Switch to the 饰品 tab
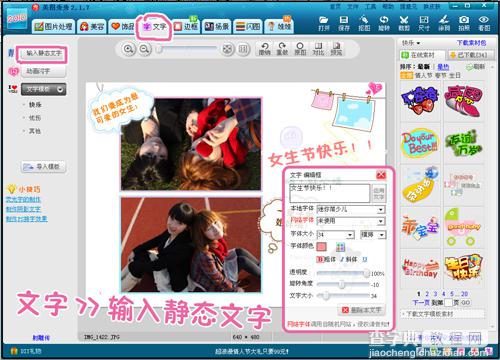The height and width of the screenshot is (360, 500). click(x=122, y=26)
